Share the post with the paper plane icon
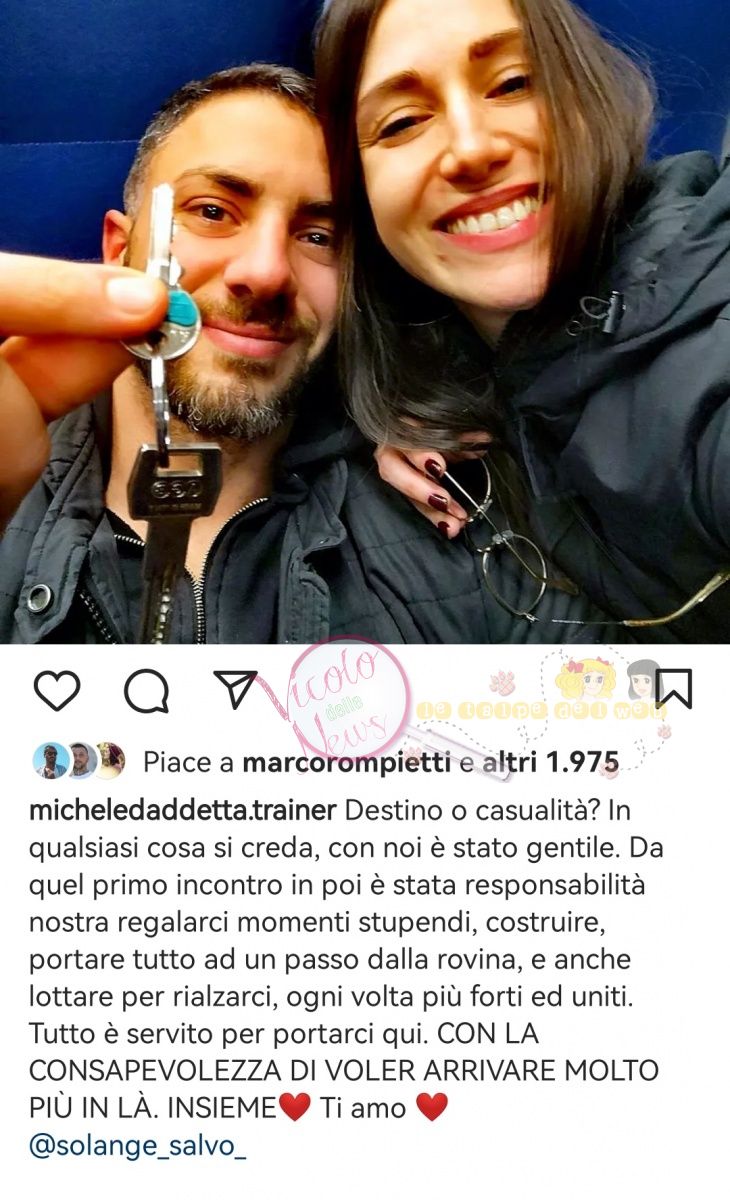Viewport: 730px width, 1200px height. click(x=236, y=689)
